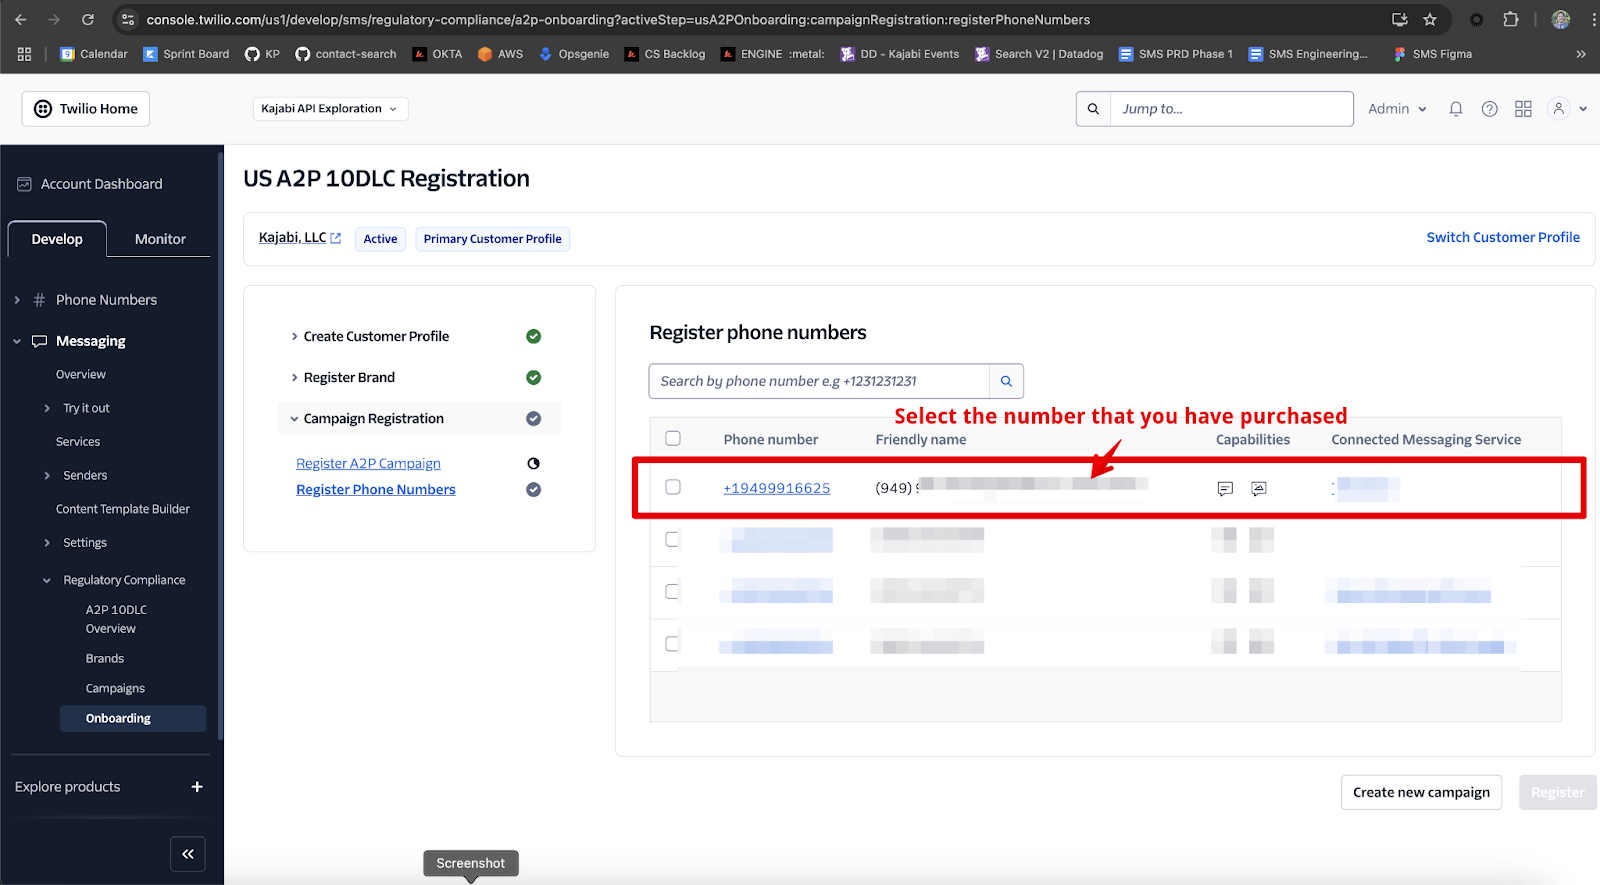Image resolution: width=1600 pixels, height=885 pixels.
Task: Go to Account Dashboard
Action: pyautogui.click(x=90, y=184)
